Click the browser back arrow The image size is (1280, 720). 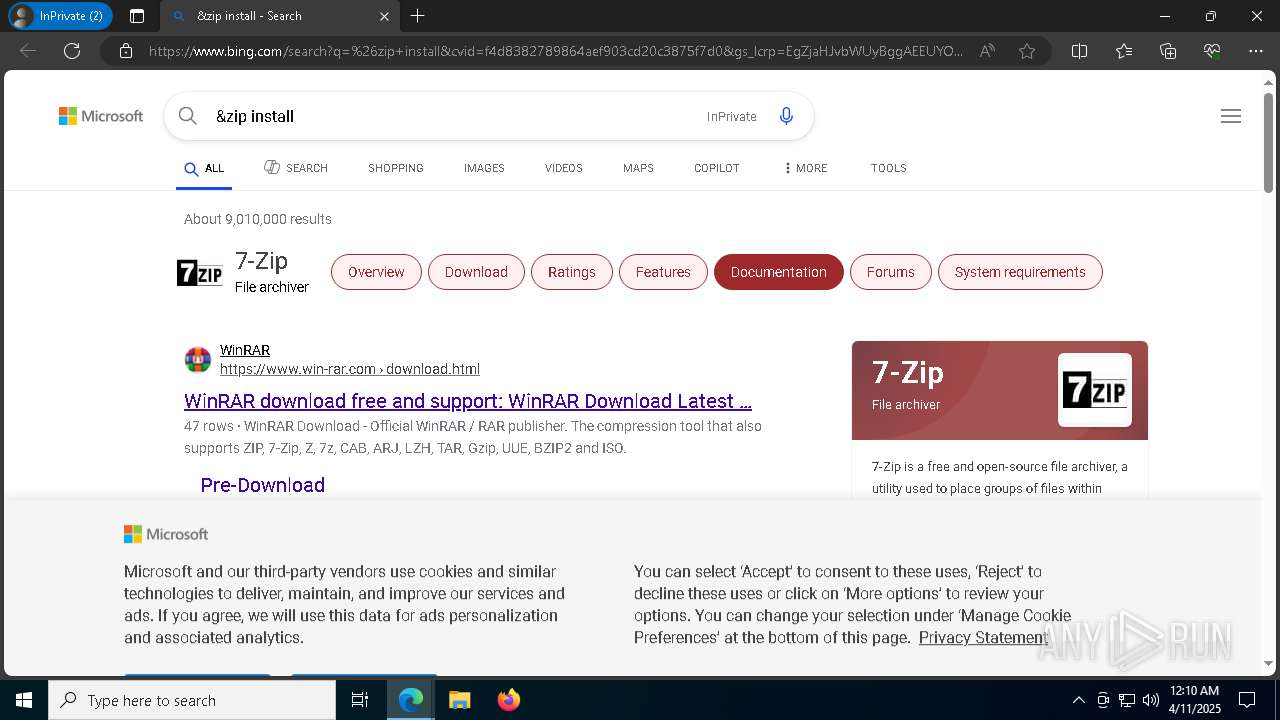coord(28,51)
